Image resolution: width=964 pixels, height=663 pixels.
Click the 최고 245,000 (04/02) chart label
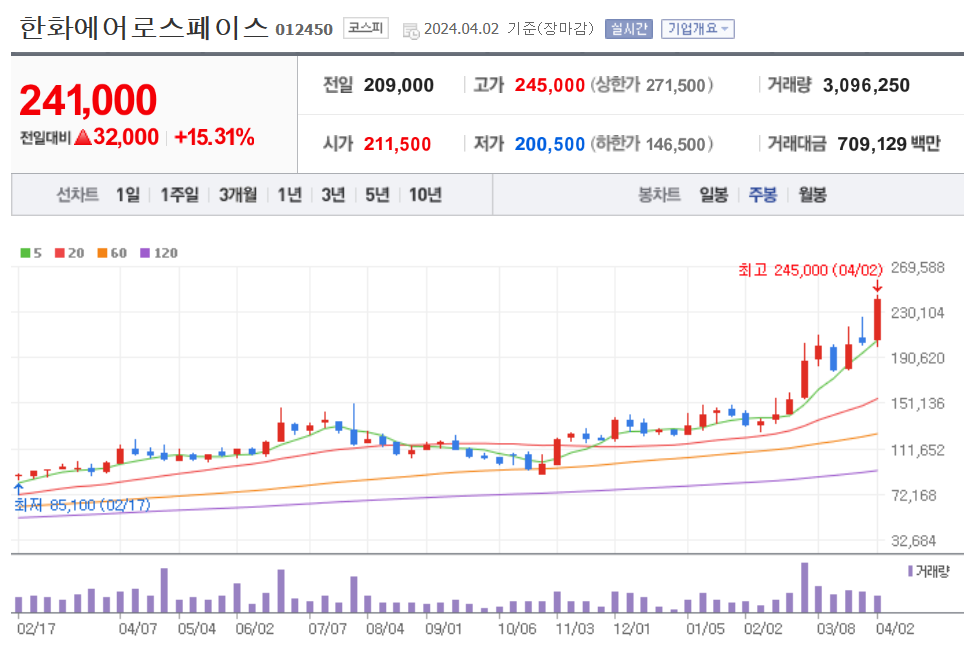point(810,270)
